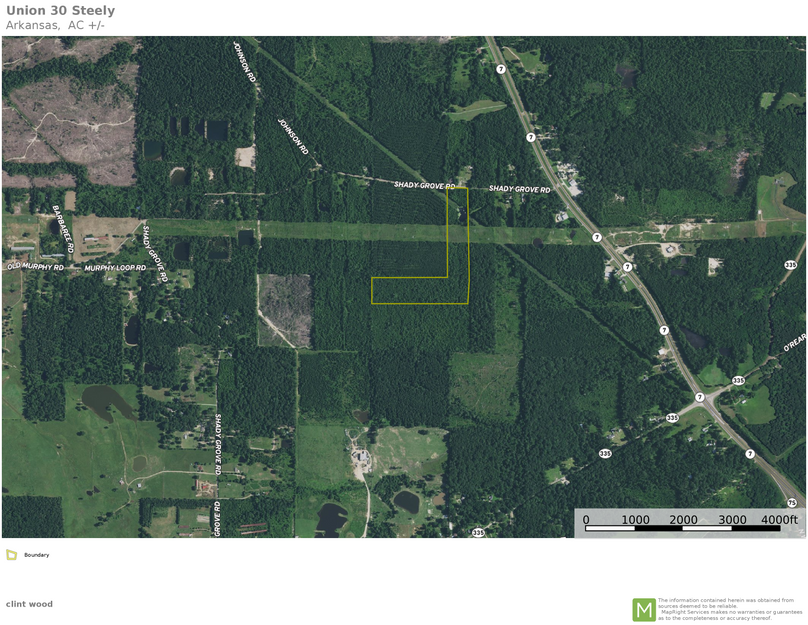This screenshot has height=625, width=808.
Task: Click the Route 335 shield on the map's right edge
Action: point(790,265)
